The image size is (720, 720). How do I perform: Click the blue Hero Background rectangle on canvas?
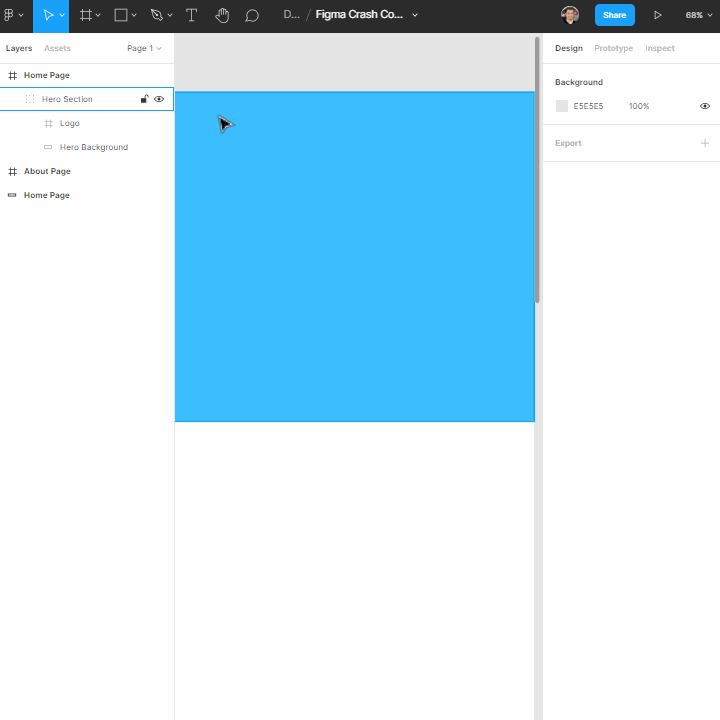coord(354,257)
